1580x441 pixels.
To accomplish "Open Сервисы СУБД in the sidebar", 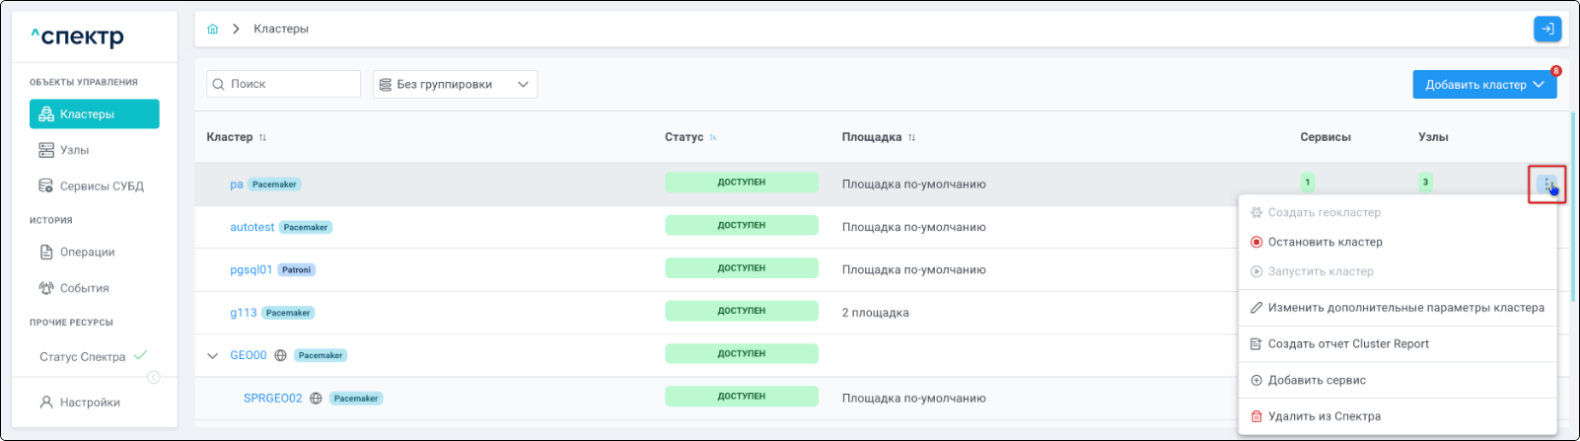I will [101, 186].
